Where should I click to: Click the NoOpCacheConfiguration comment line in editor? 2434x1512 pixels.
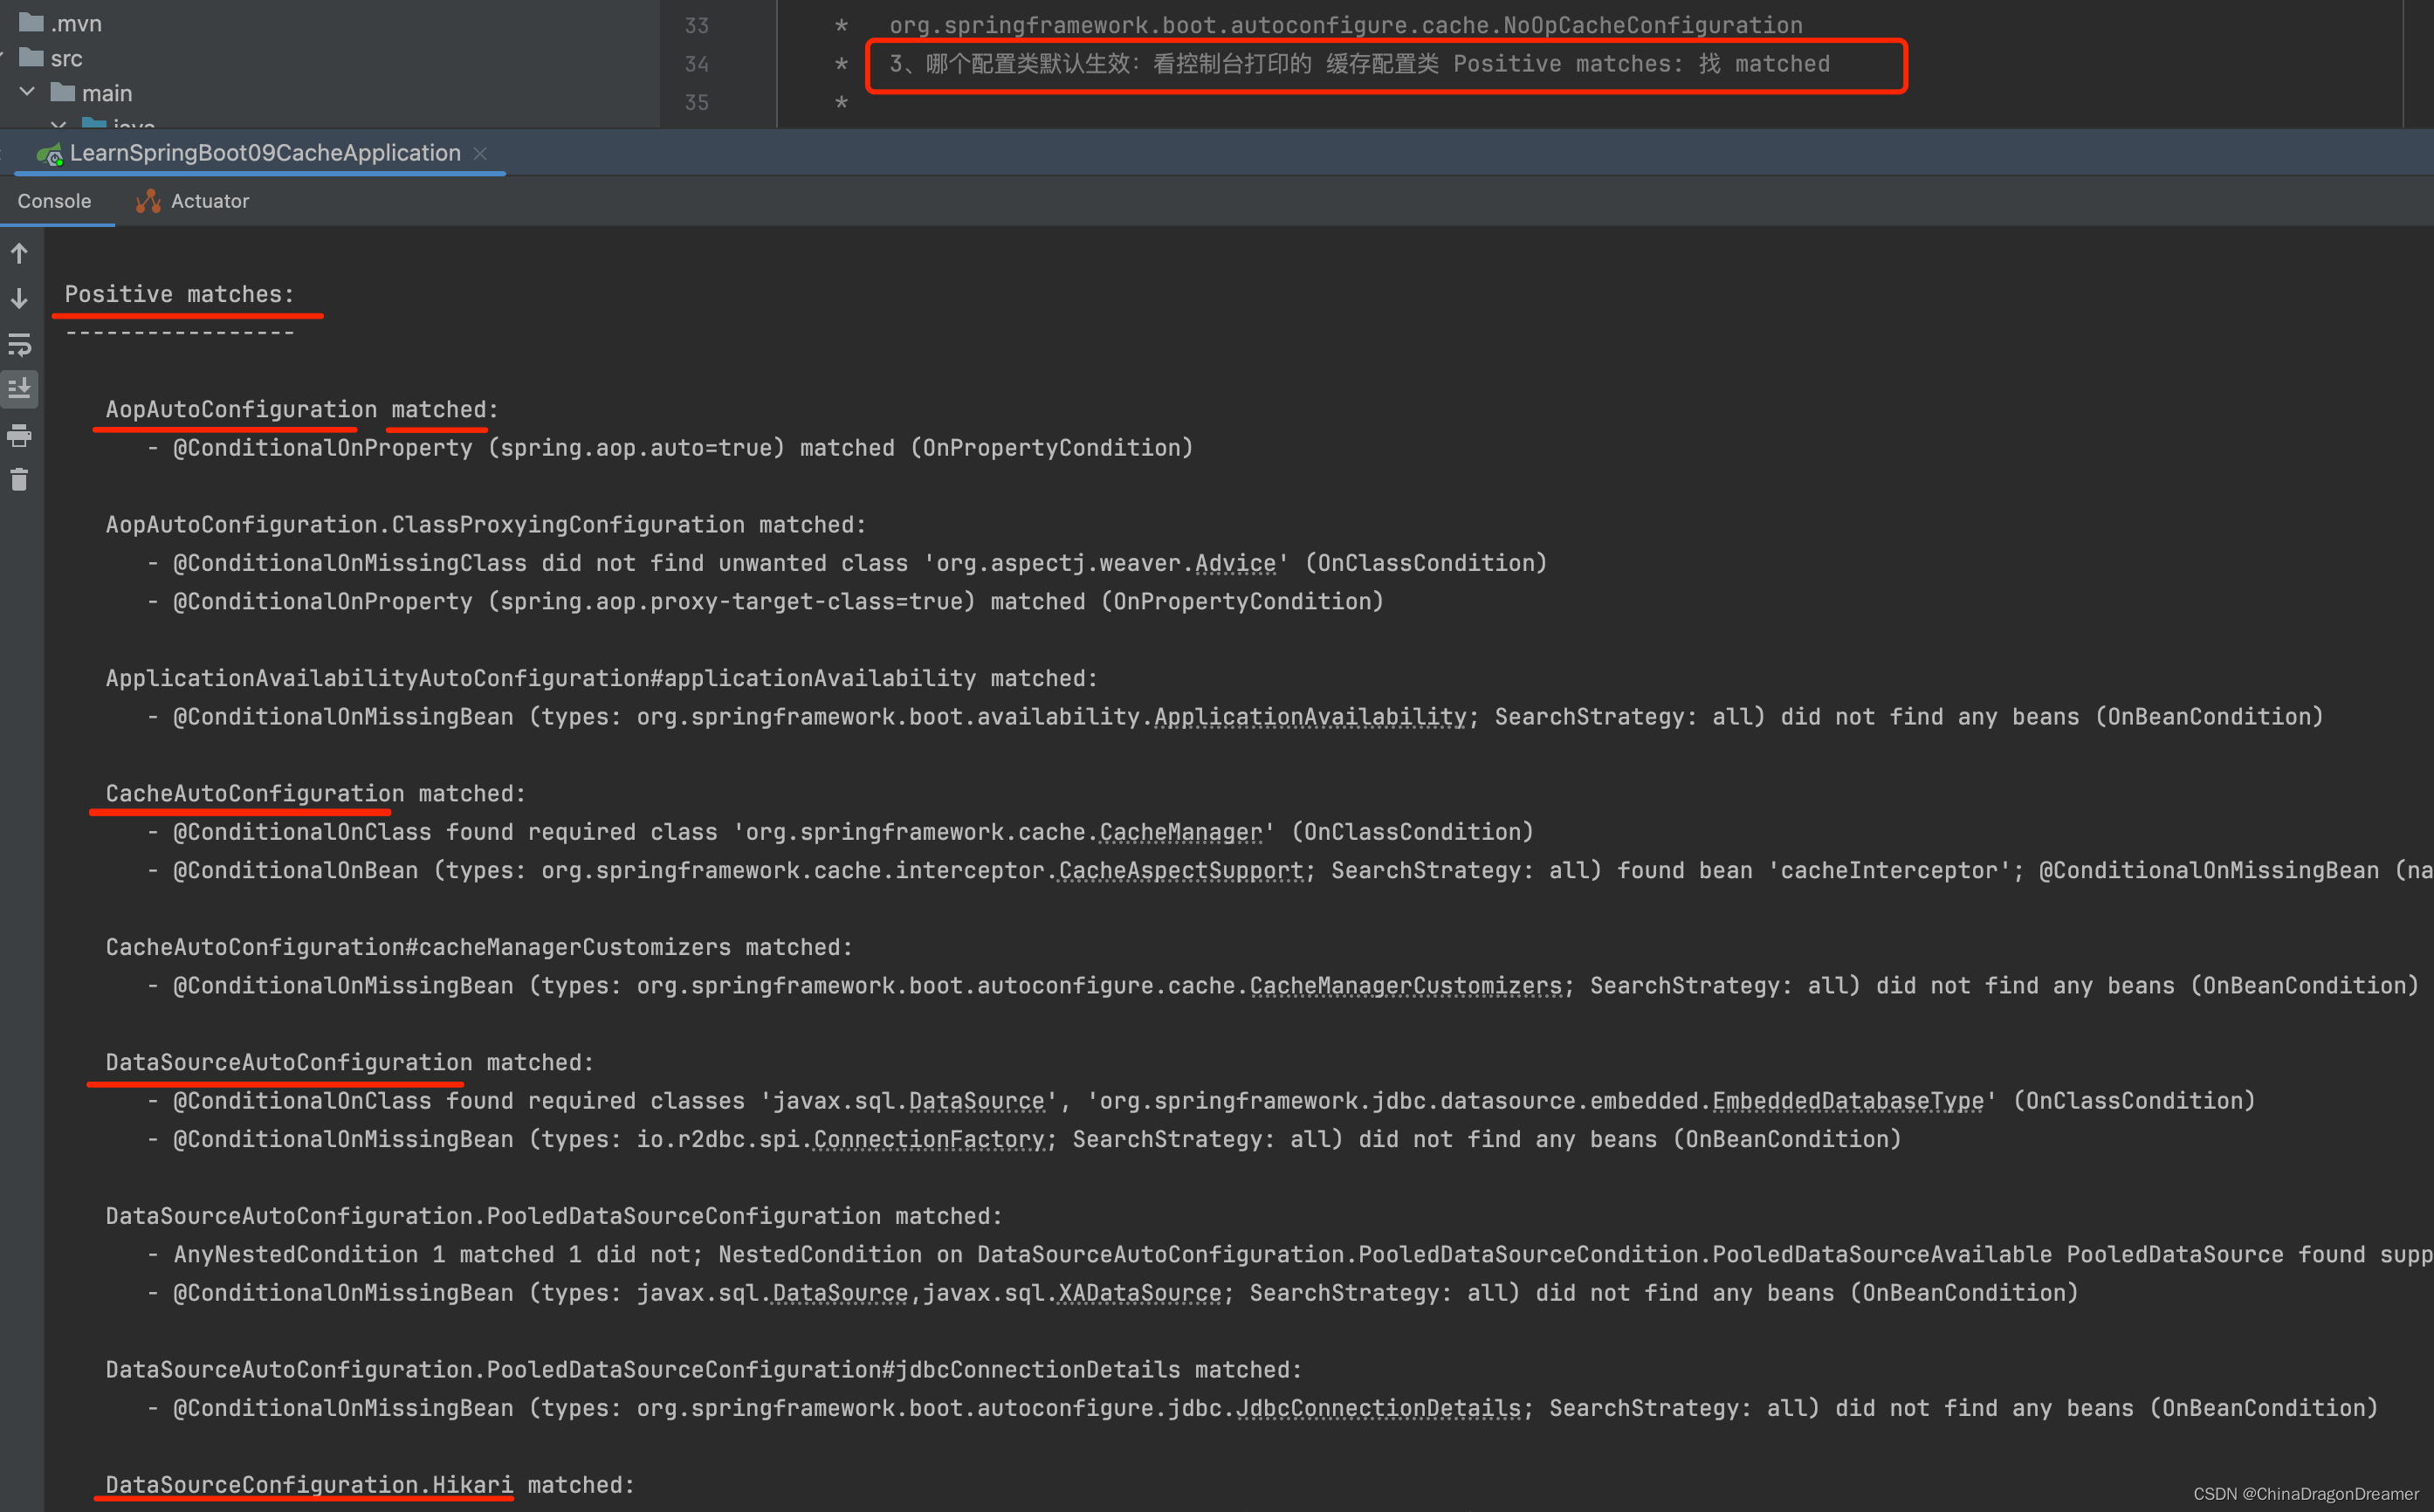click(x=1346, y=25)
